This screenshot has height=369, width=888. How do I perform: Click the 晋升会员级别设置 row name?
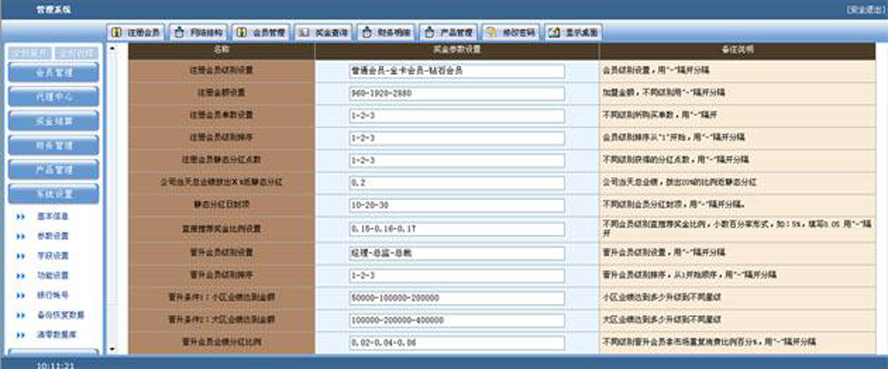tap(221, 252)
